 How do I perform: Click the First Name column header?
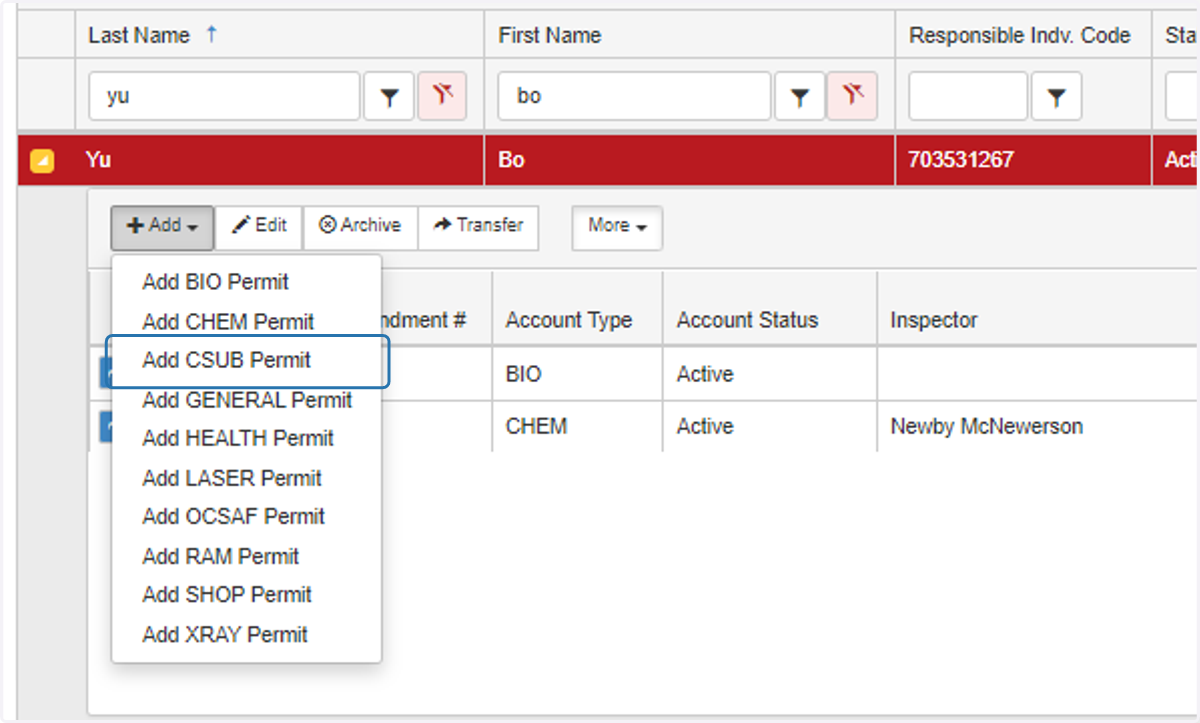690,35
